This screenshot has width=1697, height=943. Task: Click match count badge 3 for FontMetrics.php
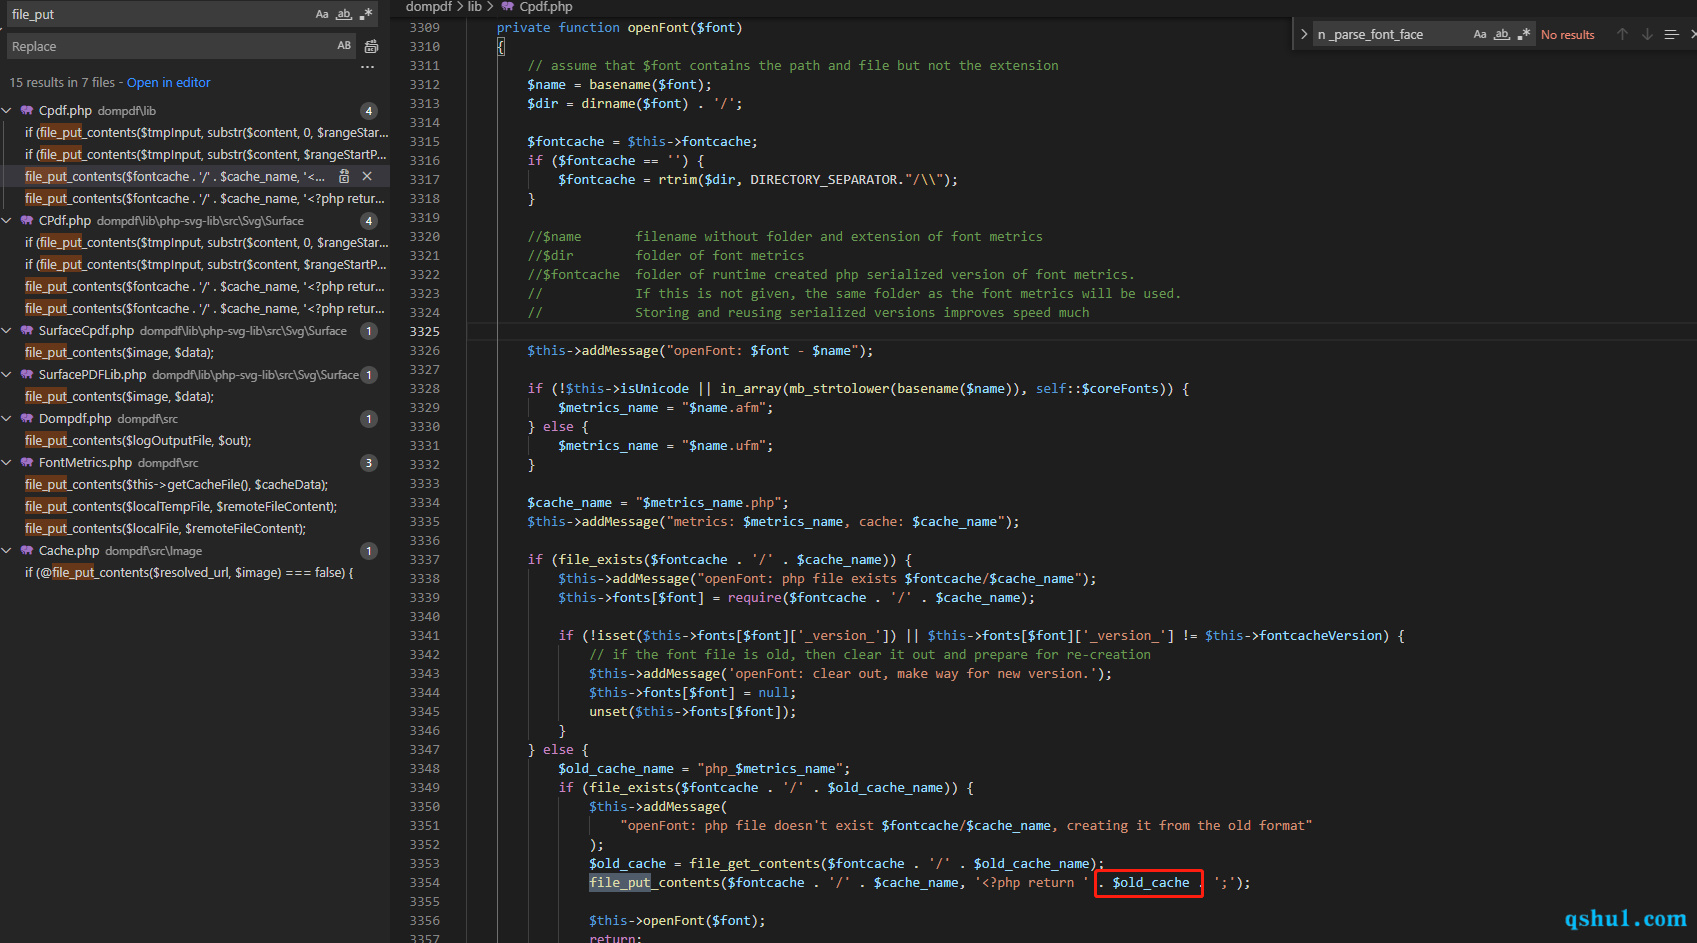(369, 463)
